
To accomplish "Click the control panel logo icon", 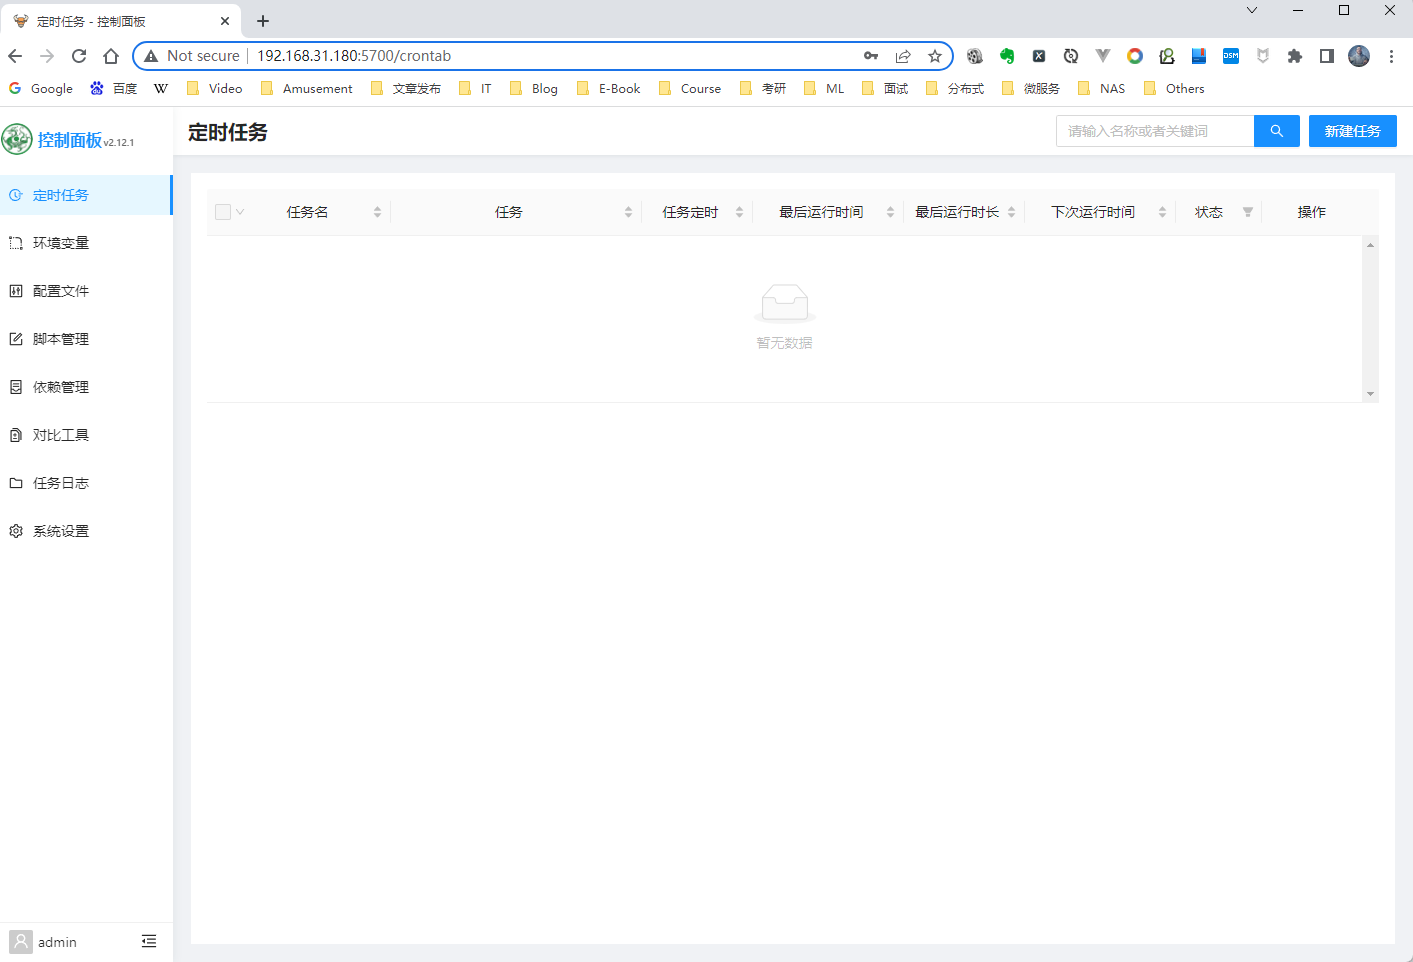I will [17, 139].
